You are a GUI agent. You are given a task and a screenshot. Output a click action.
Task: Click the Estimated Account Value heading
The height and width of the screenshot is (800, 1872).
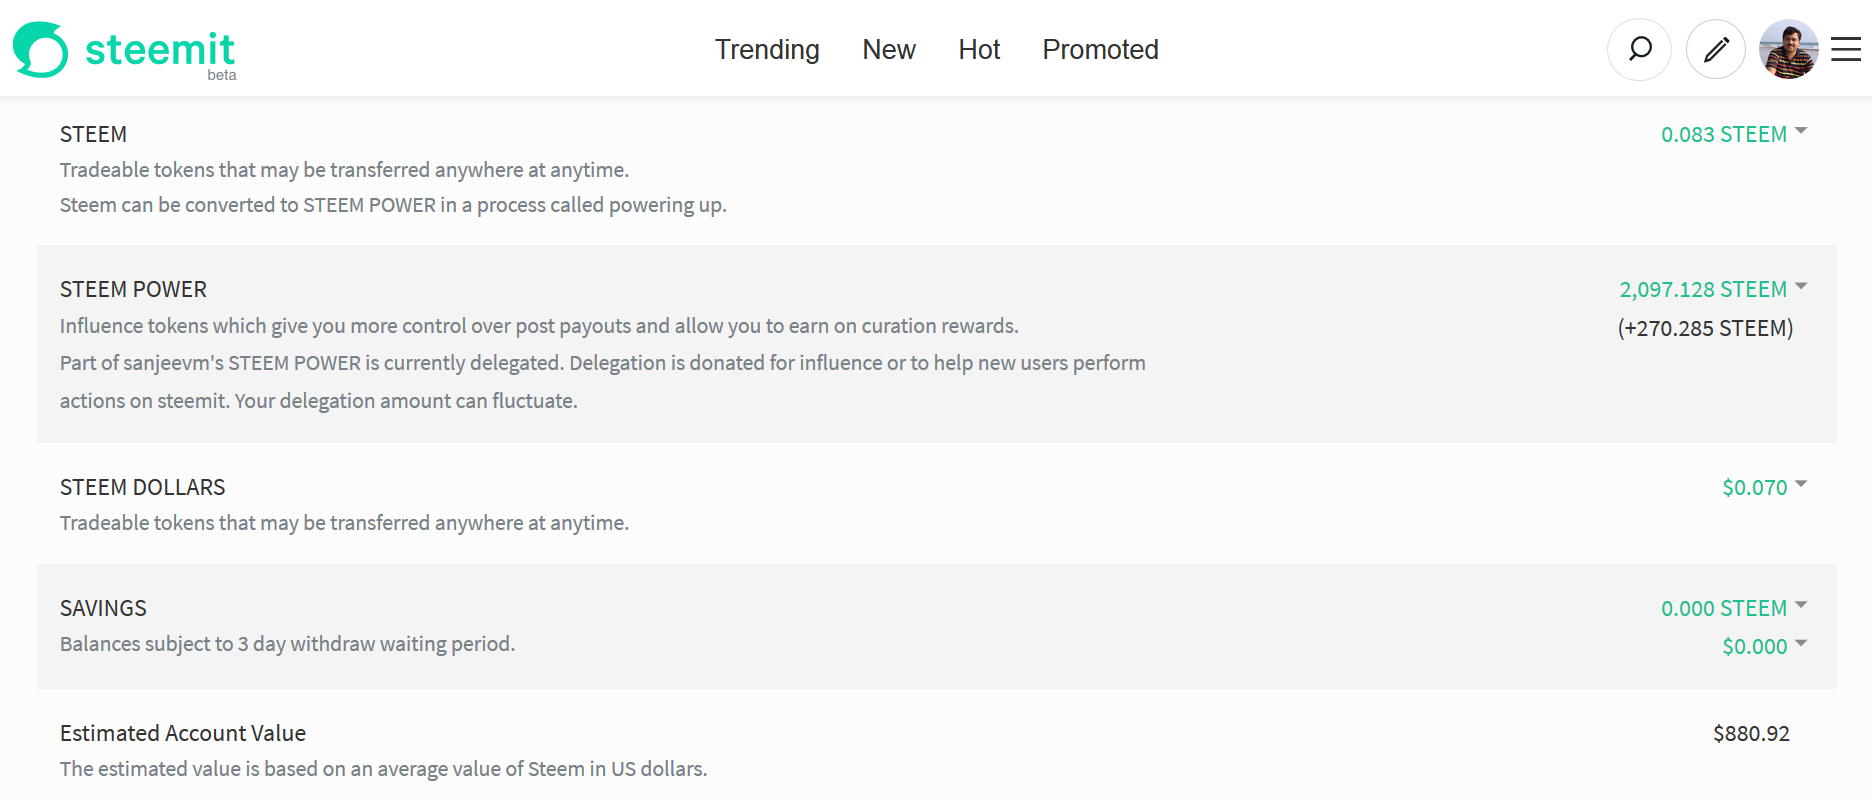coord(183,733)
